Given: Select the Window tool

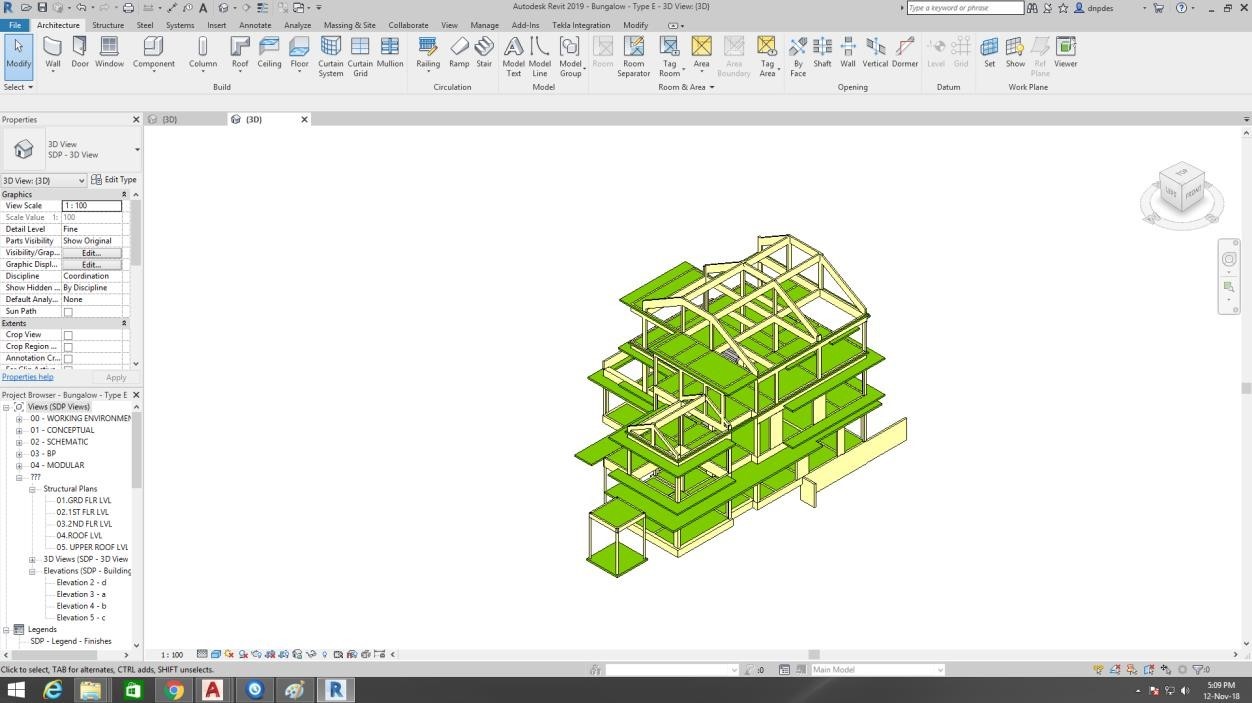Looking at the screenshot, I should tap(110, 52).
